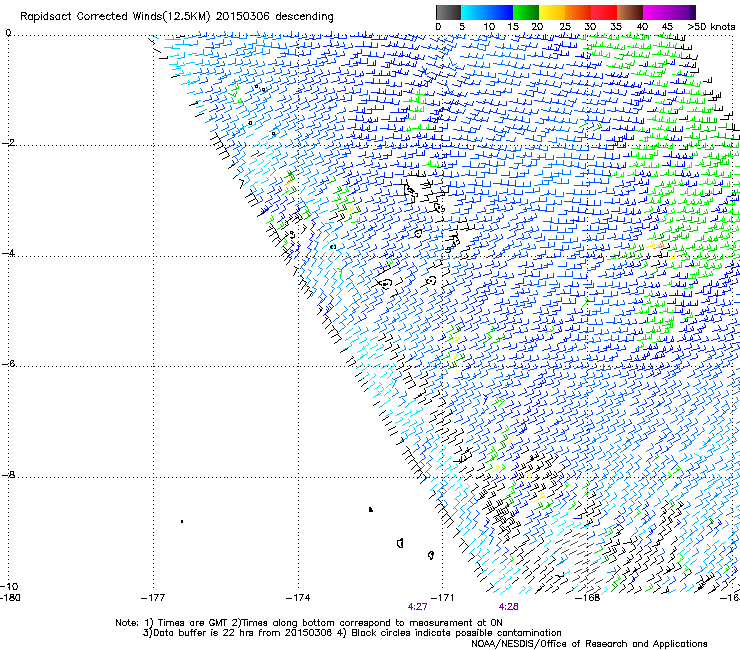Viewport: 740px width, 650px height.
Task: Click the latitude label '-10' on left axis
Action: point(9,586)
